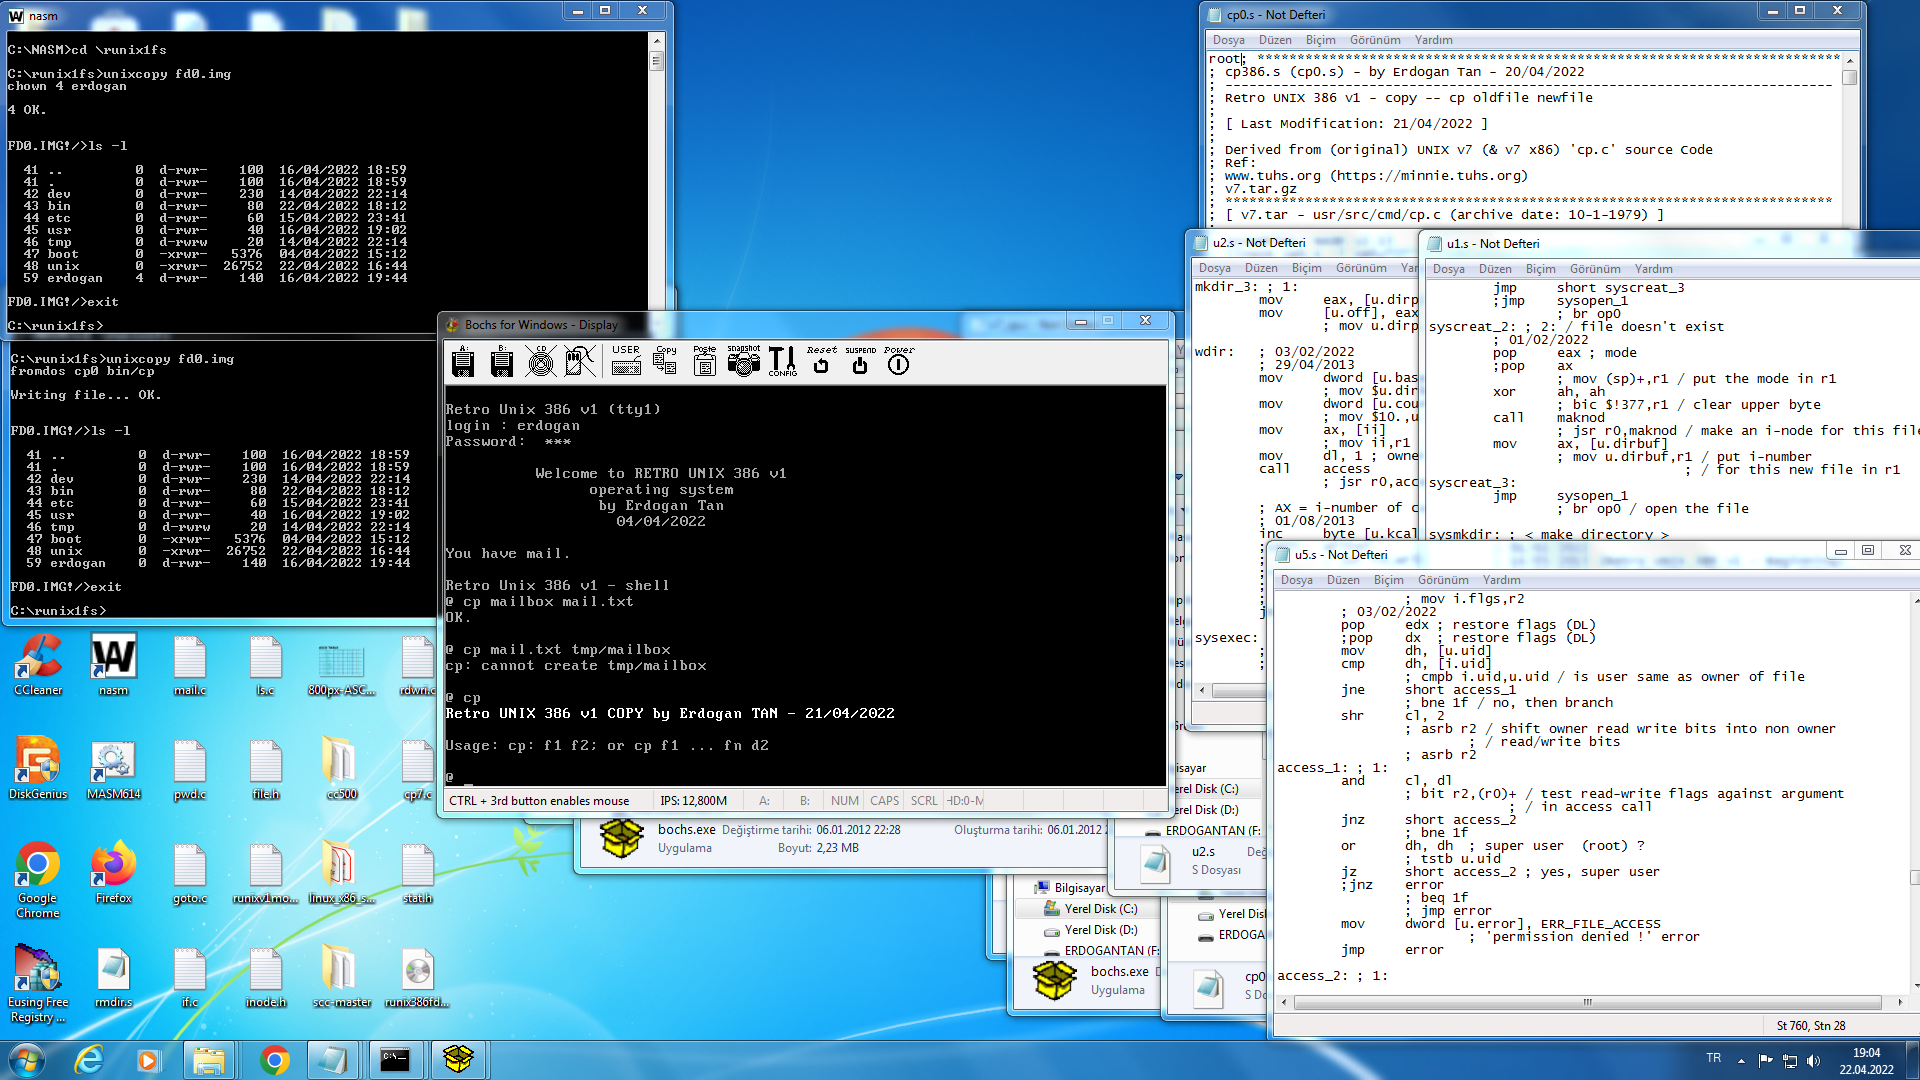1920x1080 pixels.
Task: Click the USER keyboard button in Bochs
Action: point(626,361)
